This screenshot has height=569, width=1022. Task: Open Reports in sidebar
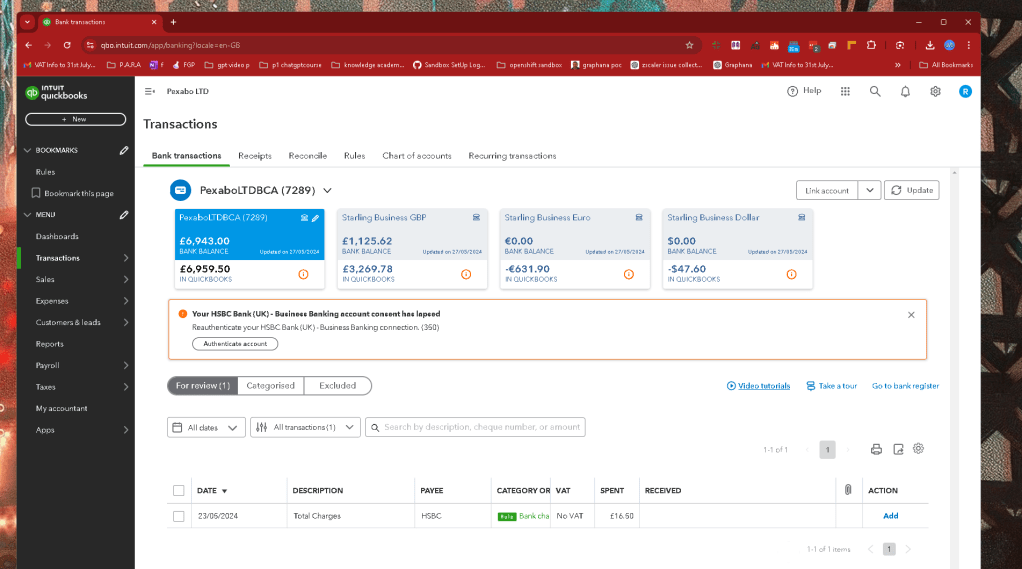point(50,344)
